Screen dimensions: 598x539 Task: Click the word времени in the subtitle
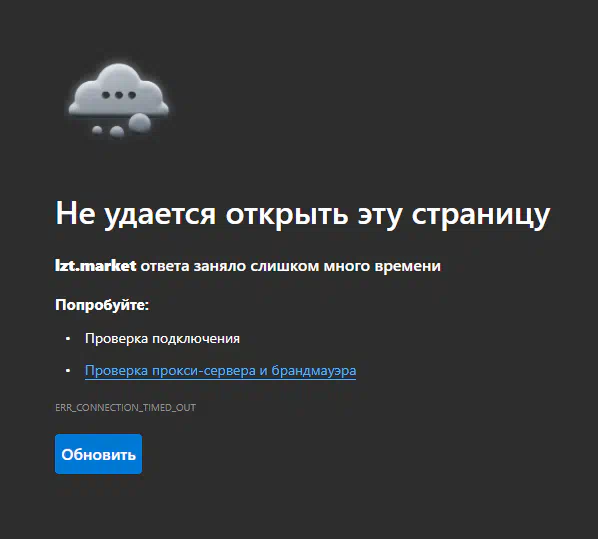[x=408, y=266]
